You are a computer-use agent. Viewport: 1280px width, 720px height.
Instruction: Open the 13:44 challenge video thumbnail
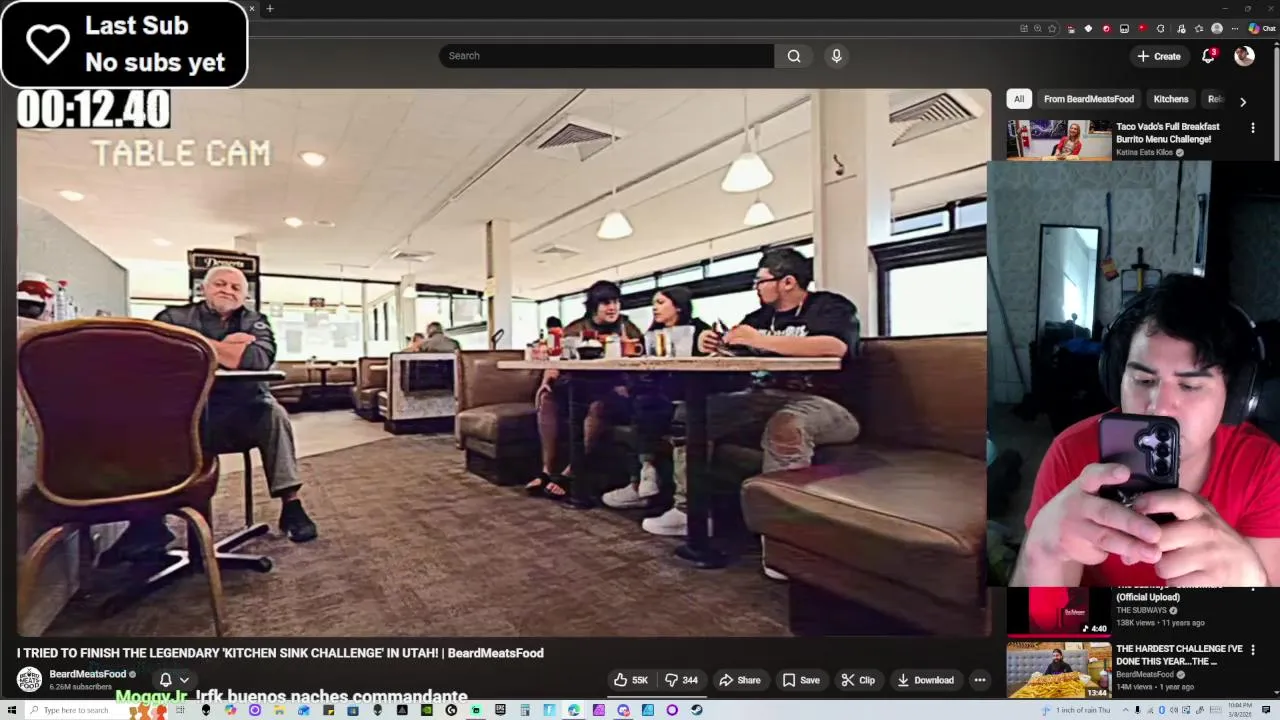pos(1058,670)
